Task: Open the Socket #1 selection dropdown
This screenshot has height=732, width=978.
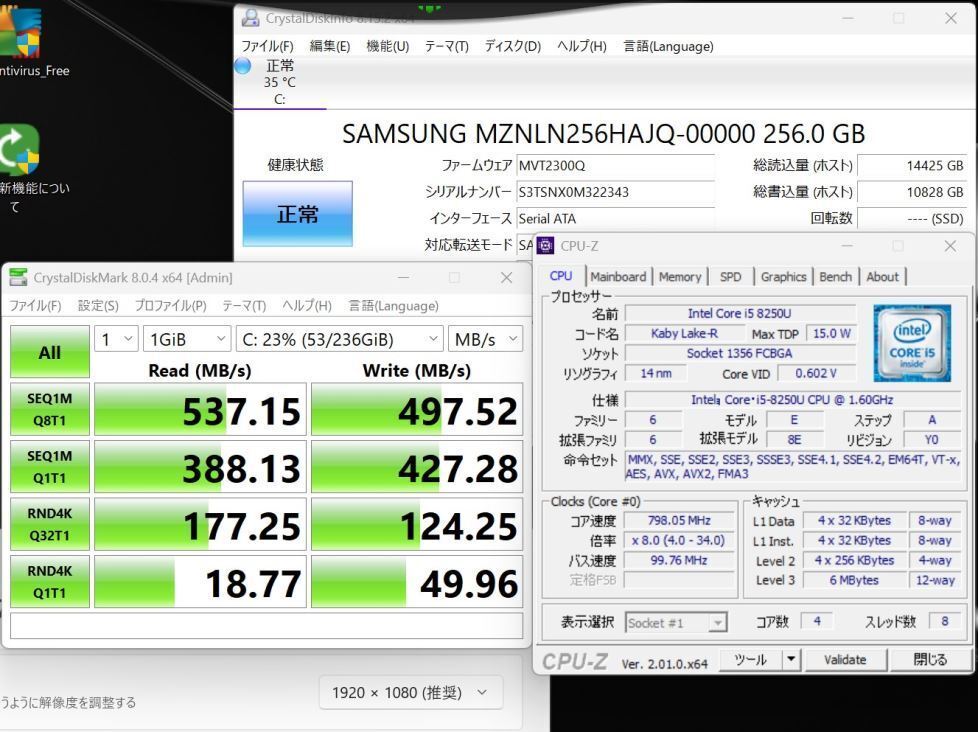Action: pyautogui.click(x=676, y=622)
